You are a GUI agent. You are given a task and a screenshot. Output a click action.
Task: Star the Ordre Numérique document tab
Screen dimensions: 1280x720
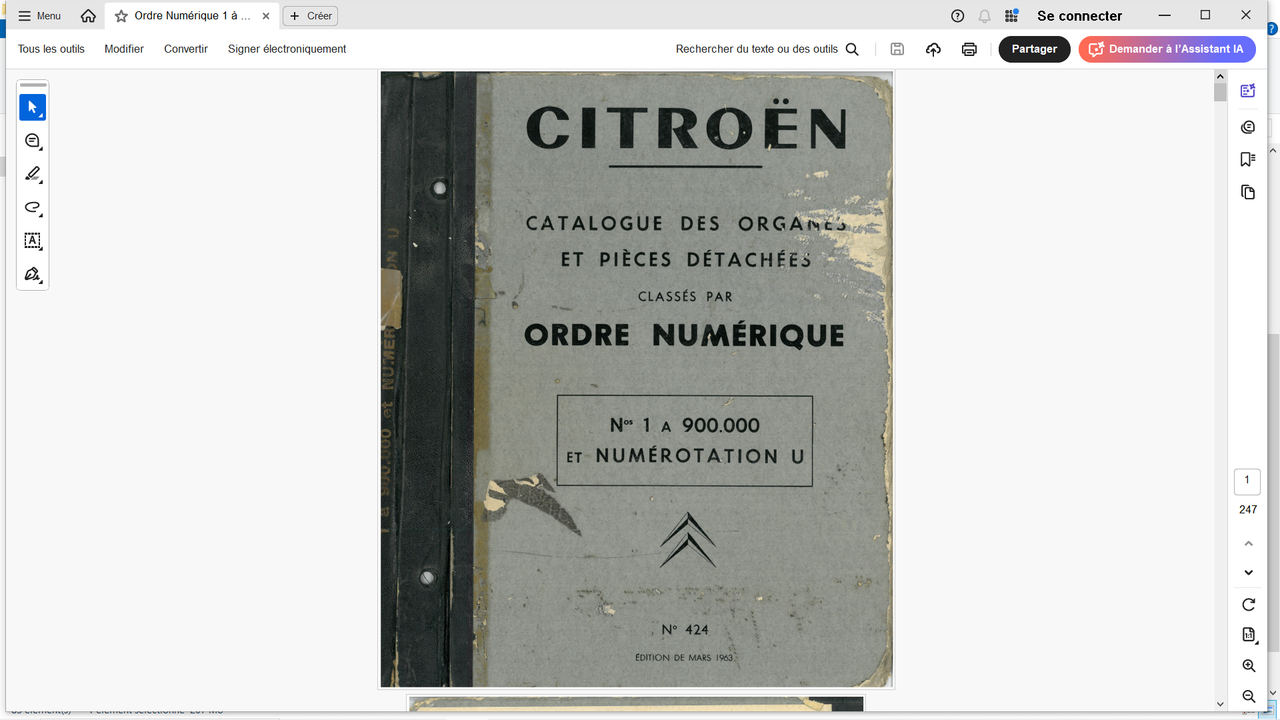pos(121,16)
